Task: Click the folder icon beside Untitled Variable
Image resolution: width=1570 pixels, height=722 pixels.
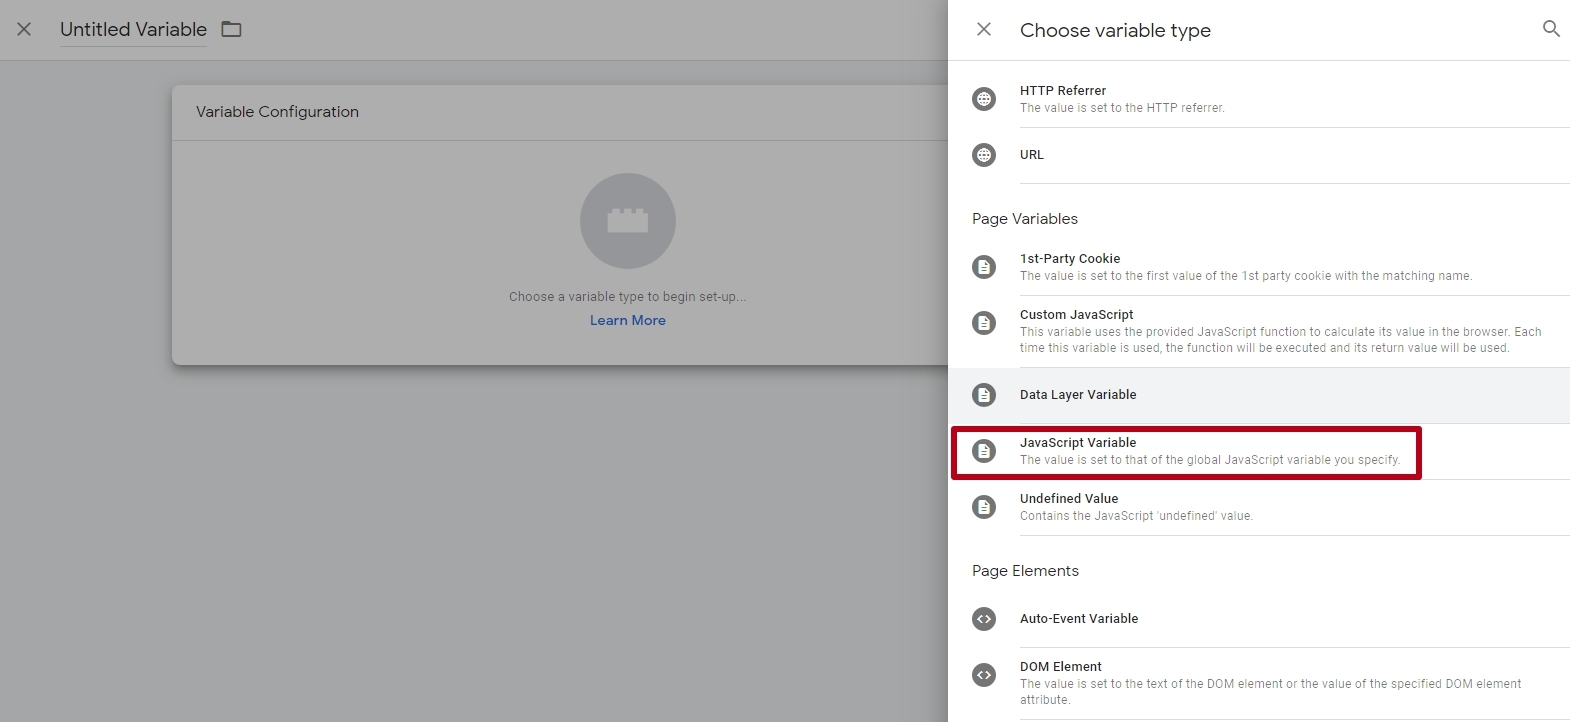Action: (x=231, y=29)
